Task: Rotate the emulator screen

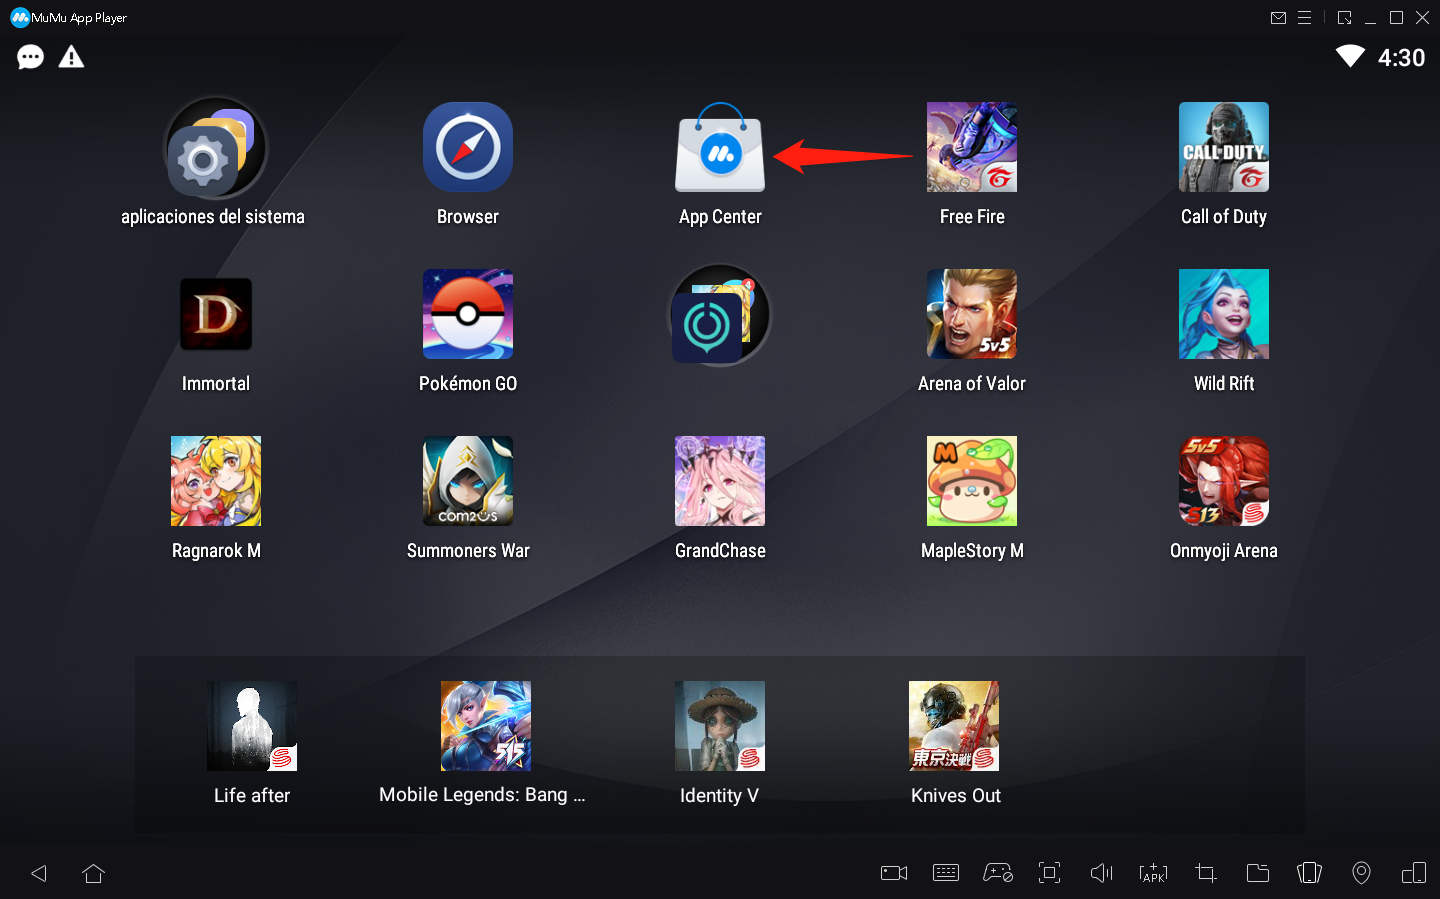Action: tap(1309, 873)
